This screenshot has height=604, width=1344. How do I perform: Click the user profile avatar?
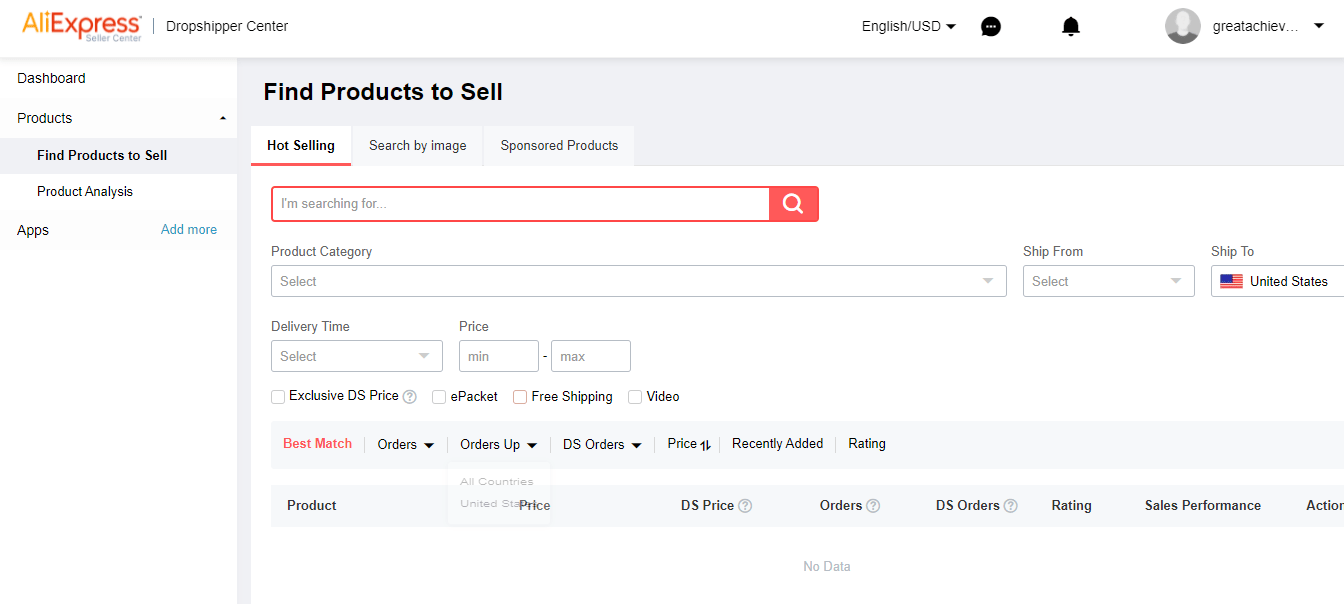tap(1182, 26)
